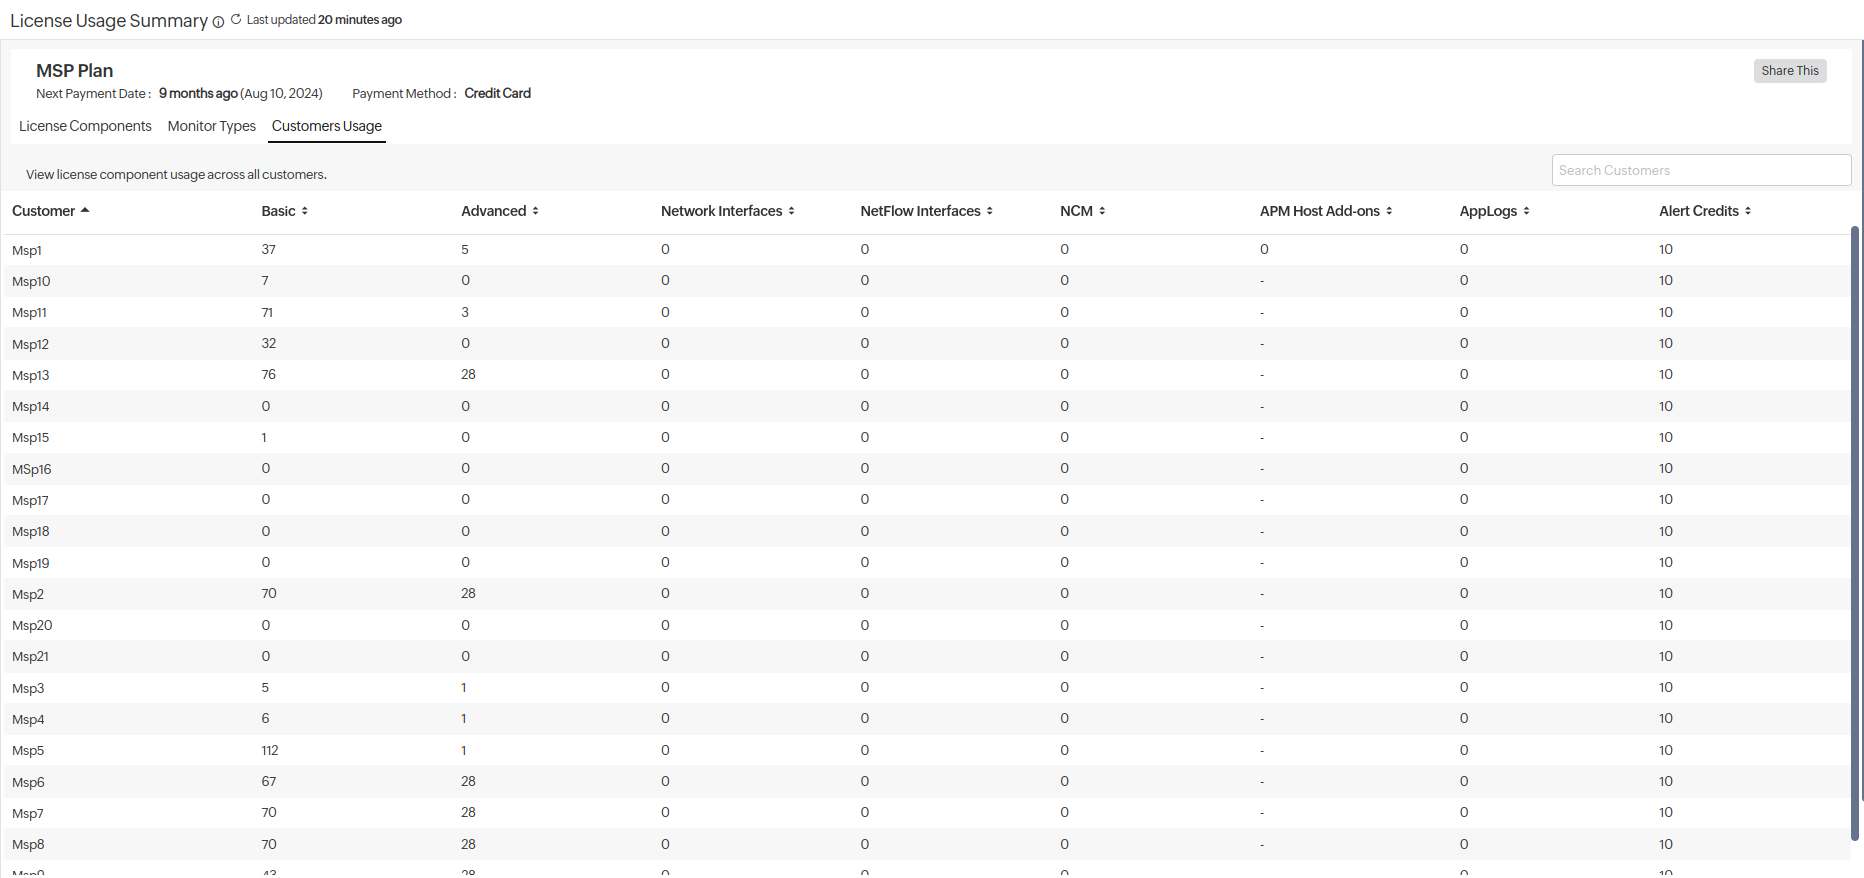Screen dimensions: 1864x878
Task: Select the Customers Usage tab
Action: point(327,126)
